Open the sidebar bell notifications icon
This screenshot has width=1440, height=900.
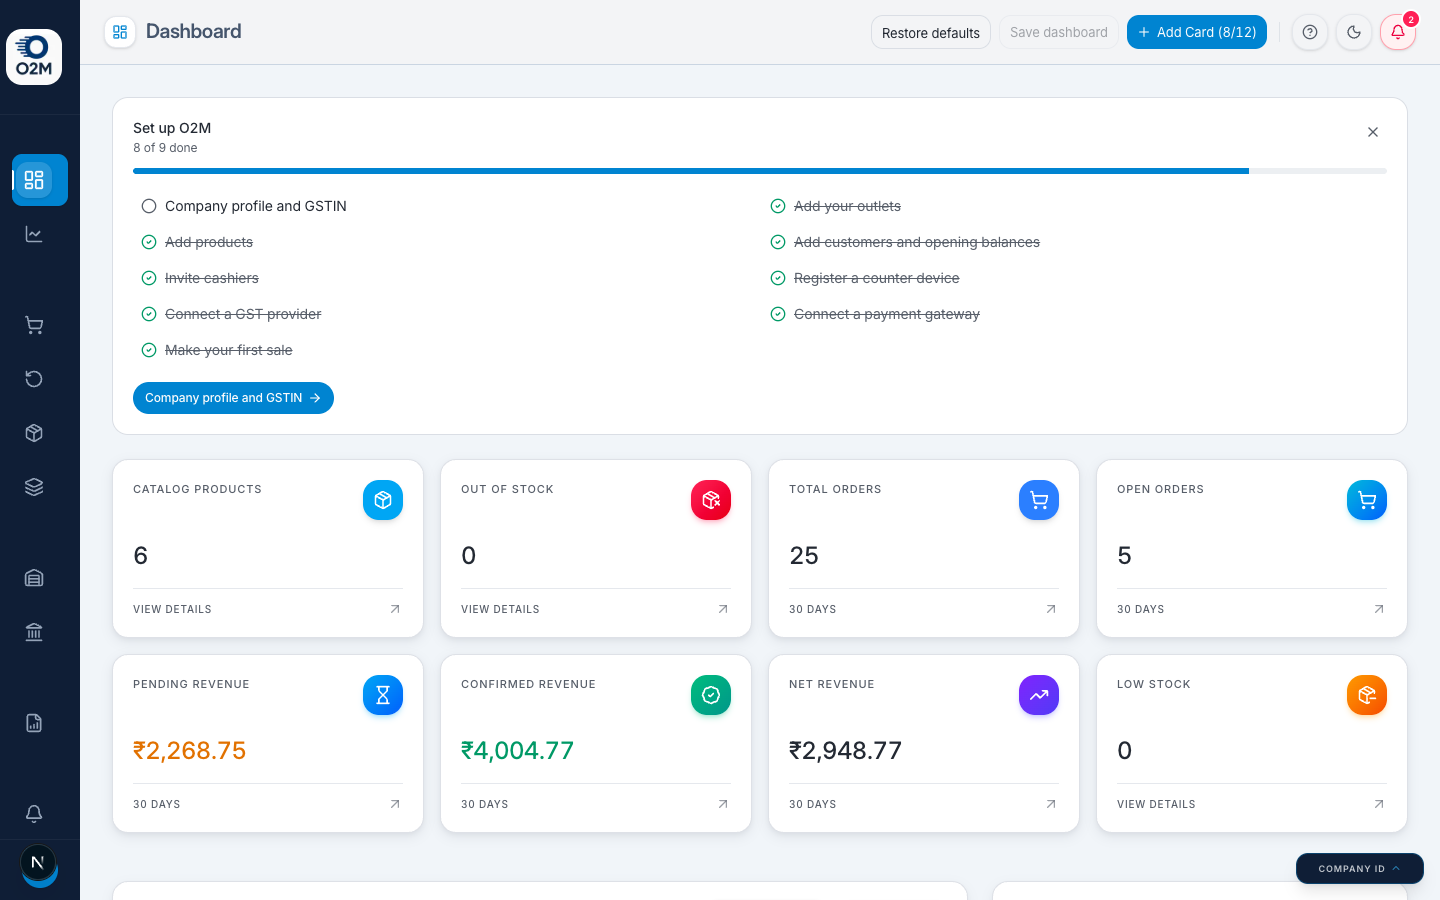coord(34,814)
